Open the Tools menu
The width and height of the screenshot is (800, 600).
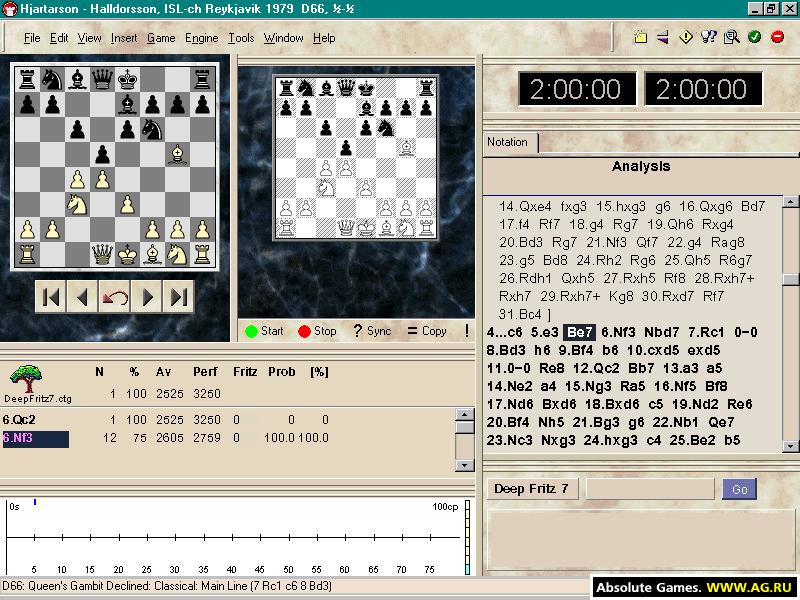click(241, 38)
